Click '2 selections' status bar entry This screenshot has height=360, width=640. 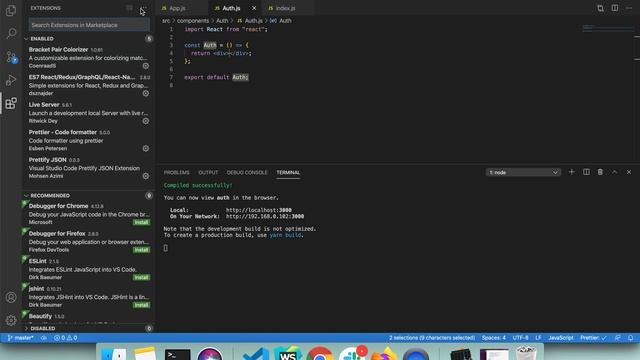click(432, 338)
